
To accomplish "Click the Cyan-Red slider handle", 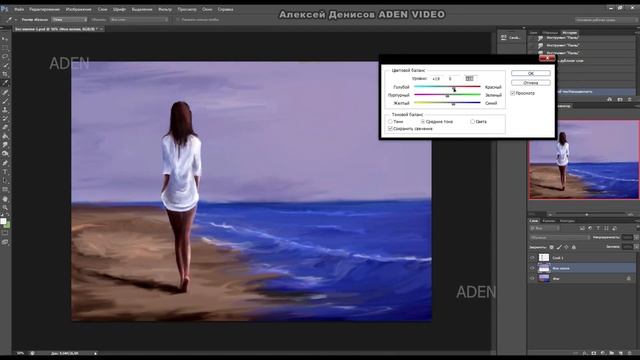I will [453, 88].
